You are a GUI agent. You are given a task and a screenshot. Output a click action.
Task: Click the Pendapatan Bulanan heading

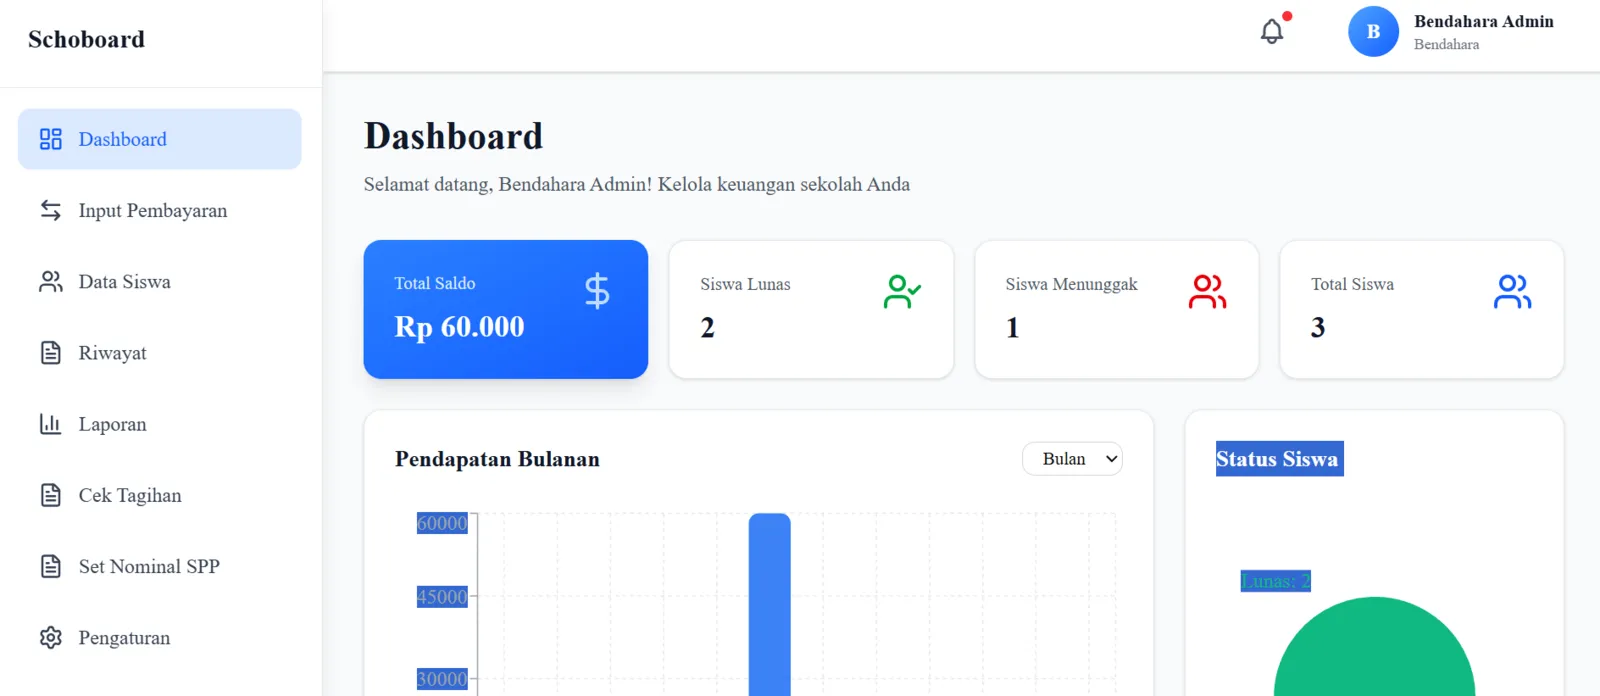pos(497,459)
